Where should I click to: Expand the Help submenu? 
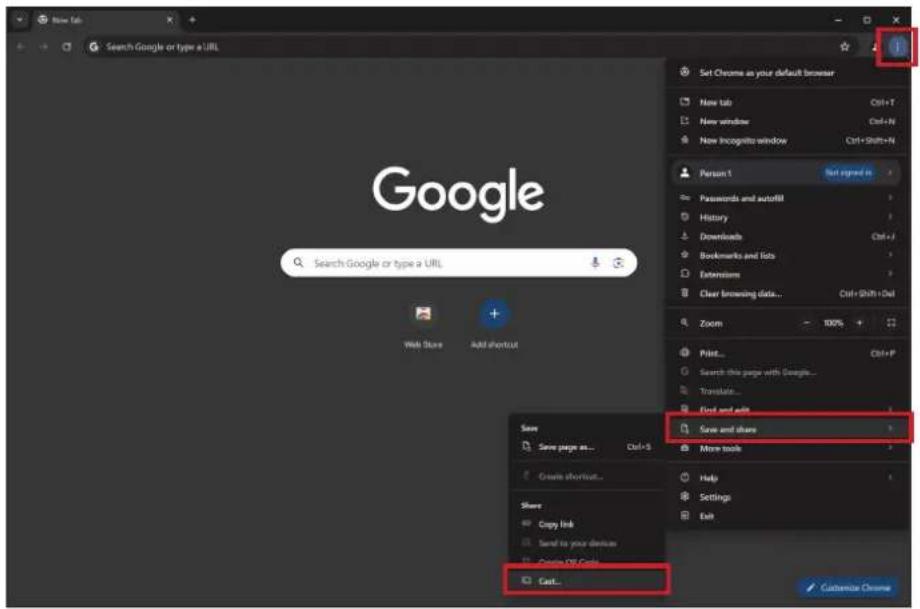(x=788, y=478)
